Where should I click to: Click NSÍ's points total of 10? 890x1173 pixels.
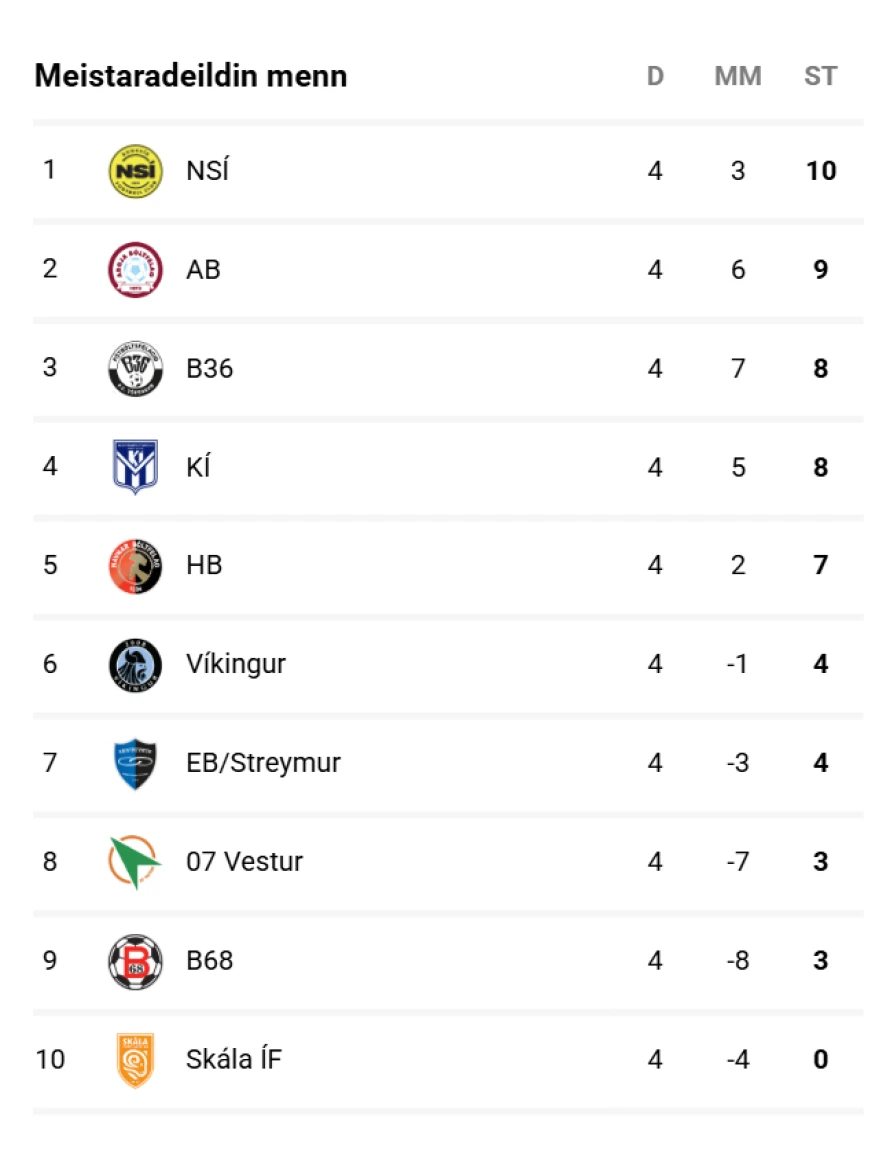point(820,171)
